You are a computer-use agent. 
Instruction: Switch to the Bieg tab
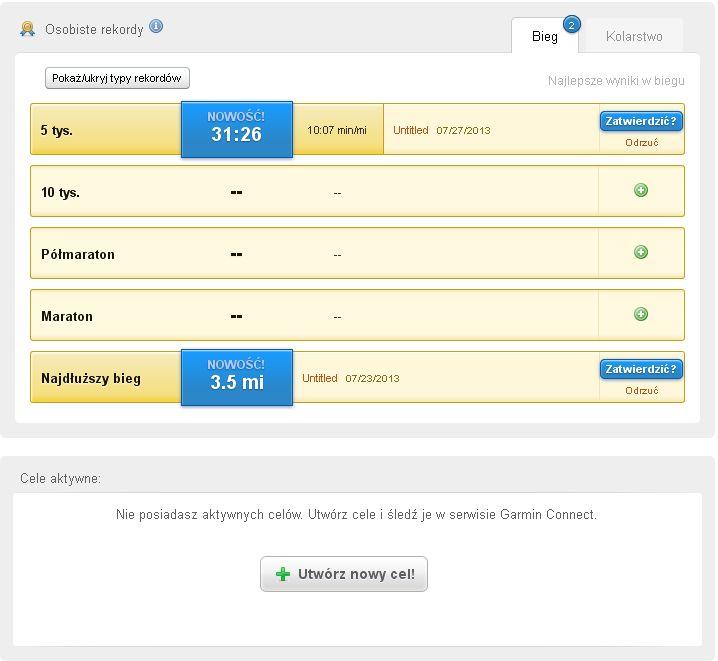pos(544,37)
